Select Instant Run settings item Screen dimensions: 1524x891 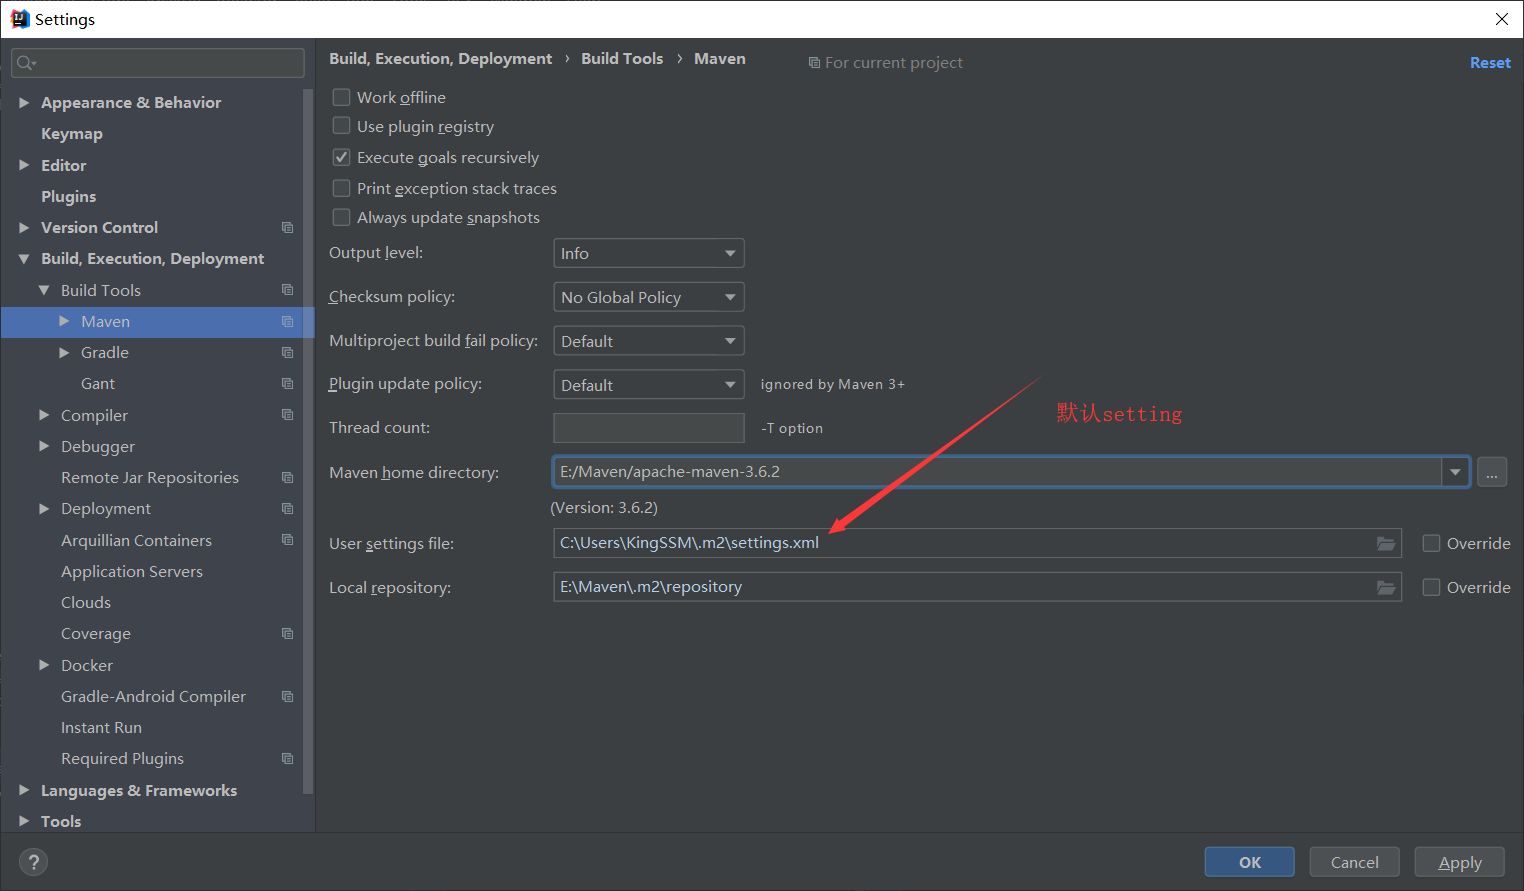[101, 727]
